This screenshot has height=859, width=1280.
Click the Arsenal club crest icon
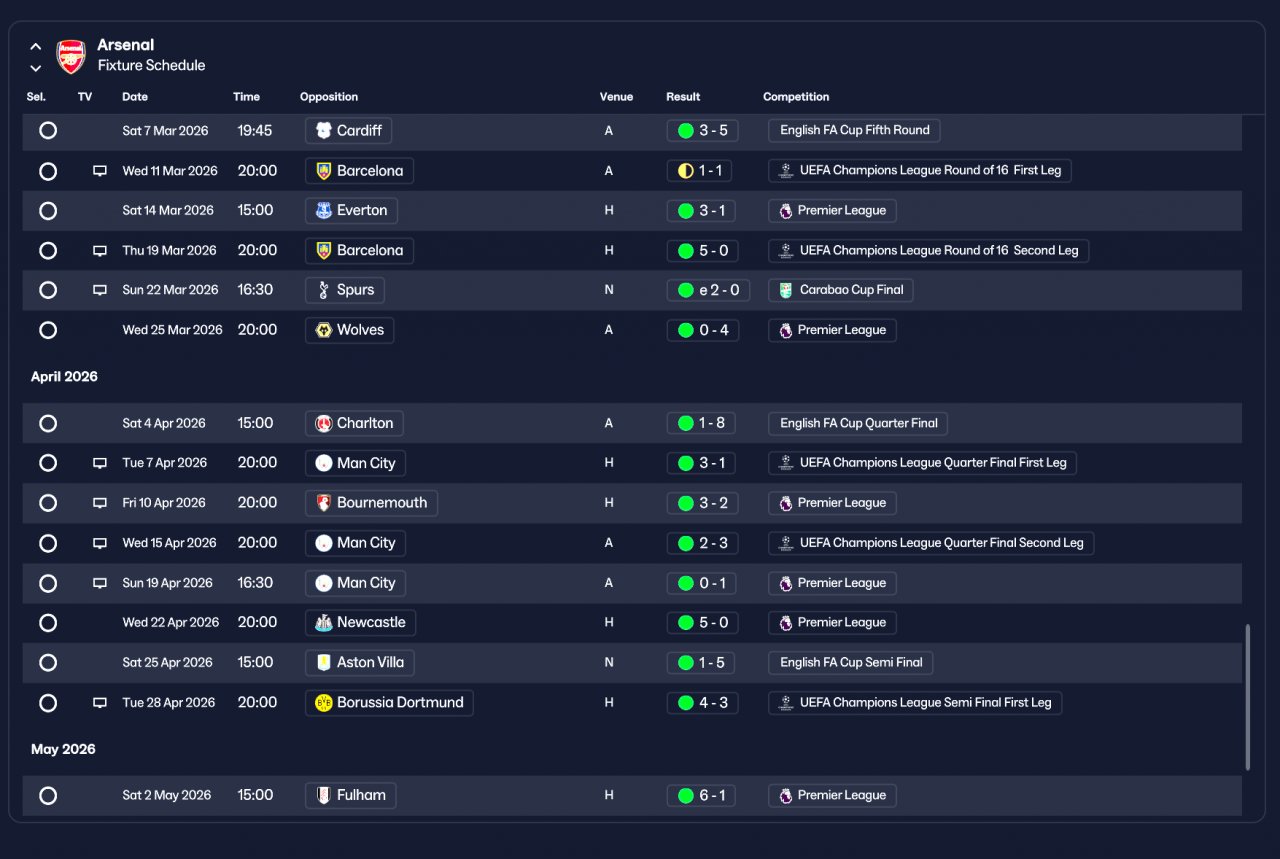(71, 56)
